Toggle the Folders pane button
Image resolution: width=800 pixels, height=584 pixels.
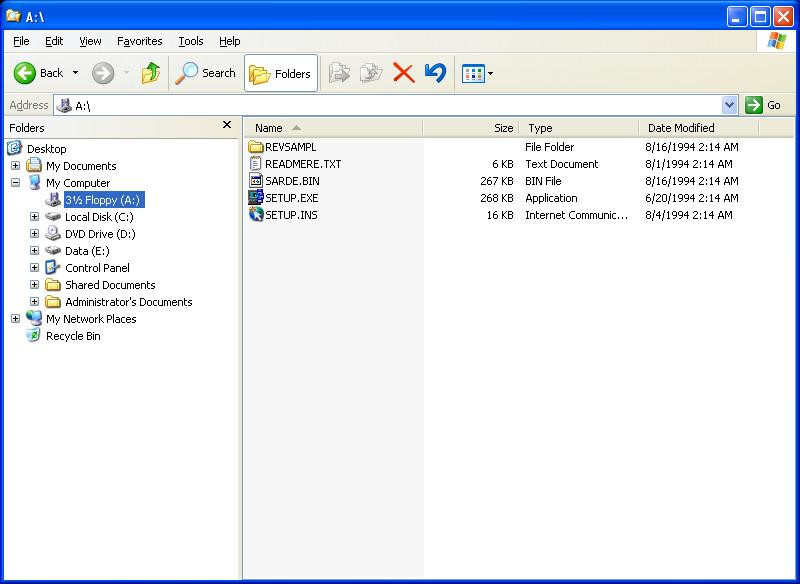point(283,73)
